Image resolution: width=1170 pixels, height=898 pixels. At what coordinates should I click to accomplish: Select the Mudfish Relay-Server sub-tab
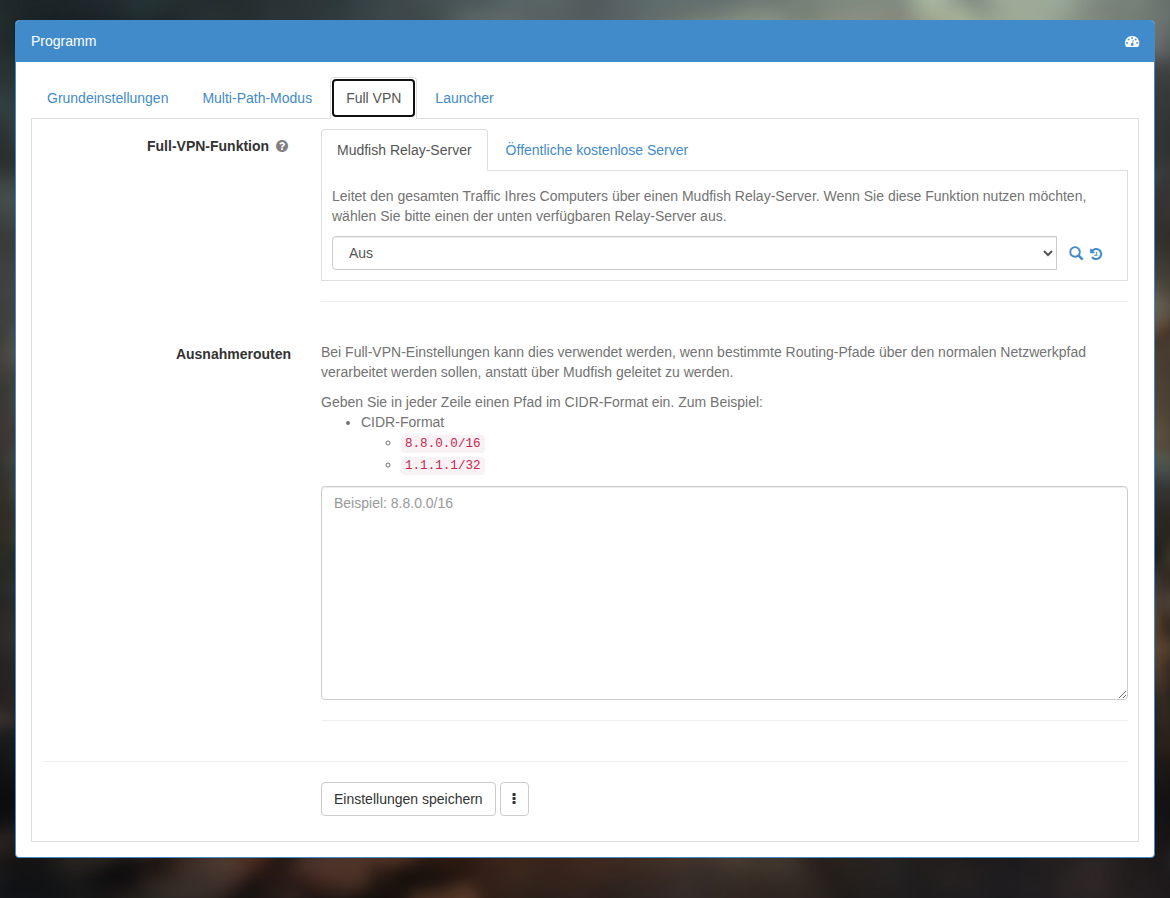[404, 150]
